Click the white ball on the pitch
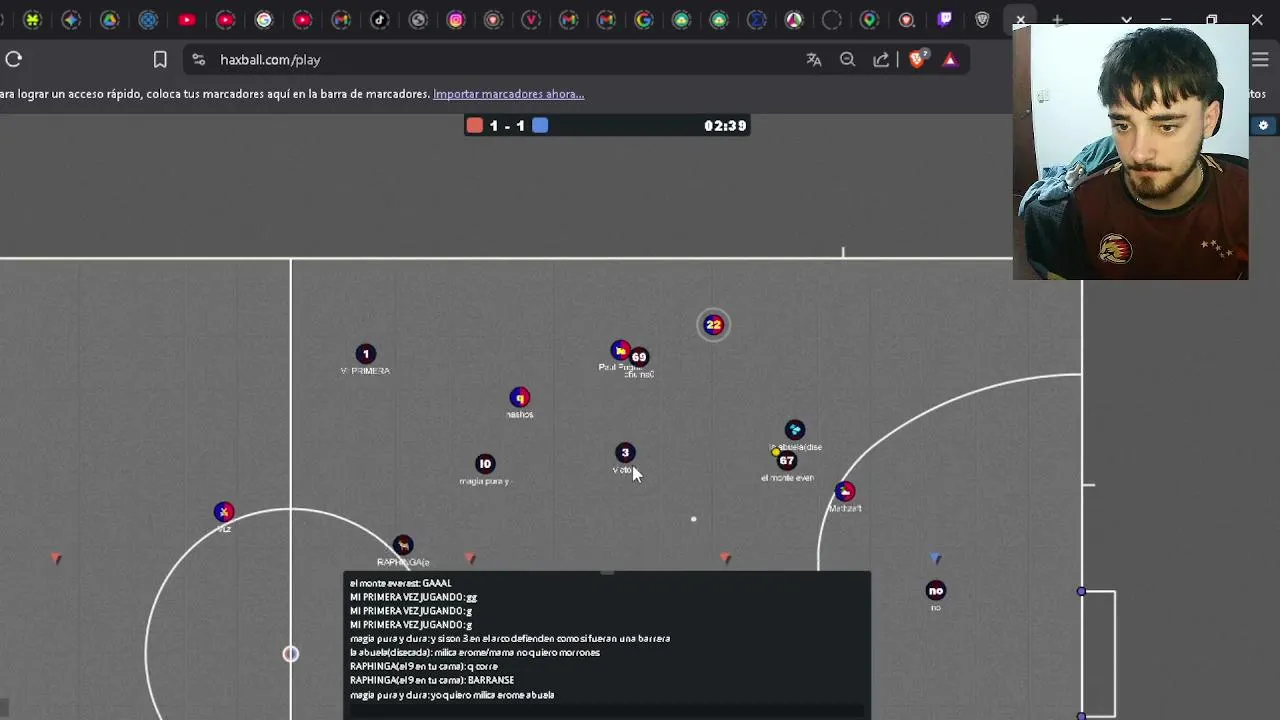The image size is (1280, 720). [x=693, y=519]
